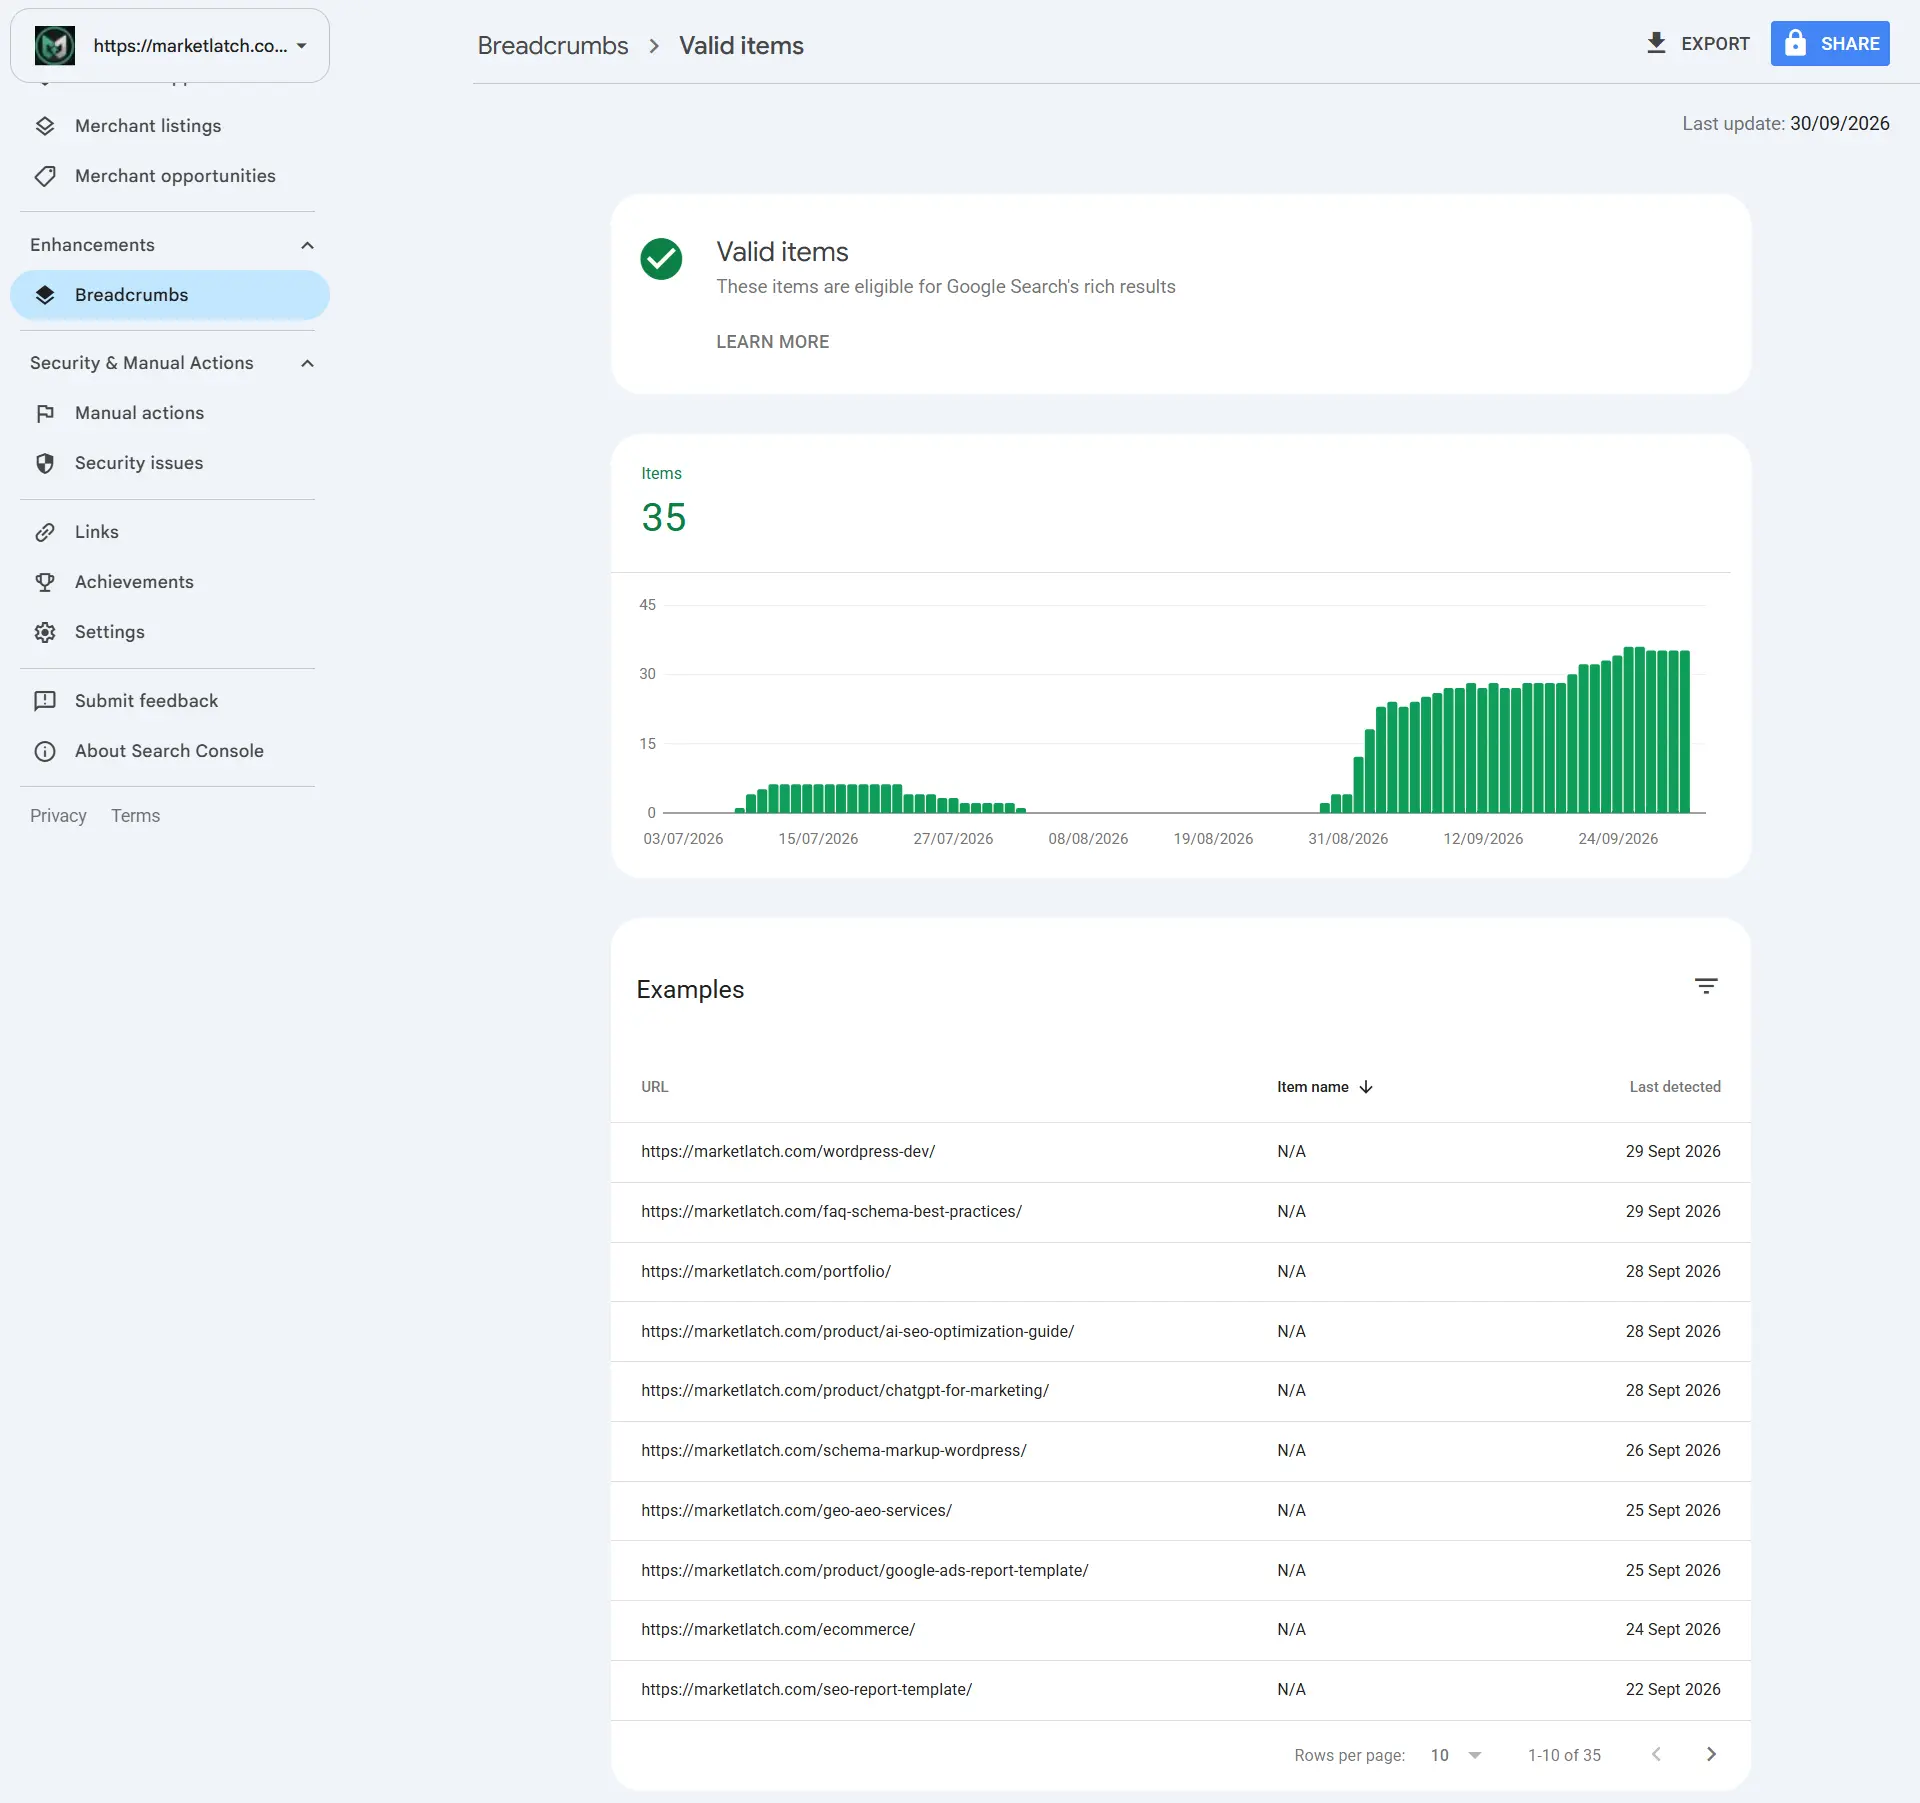Open the wordpress-dev URL row
This screenshot has height=1803, width=1920.
click(x=1180, y=1152)
